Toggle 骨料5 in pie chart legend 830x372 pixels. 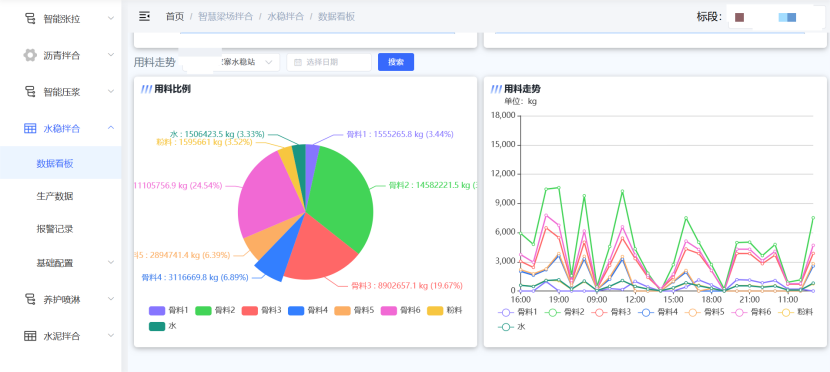(355, 311)
